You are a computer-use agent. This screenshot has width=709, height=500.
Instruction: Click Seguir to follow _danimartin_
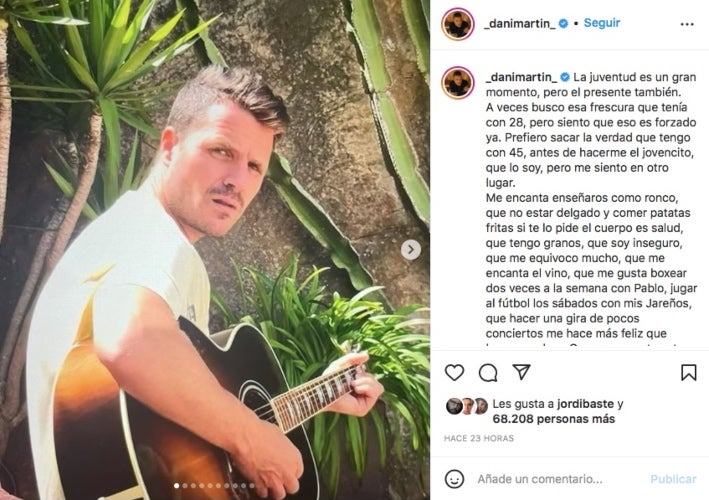click(601, 23)
